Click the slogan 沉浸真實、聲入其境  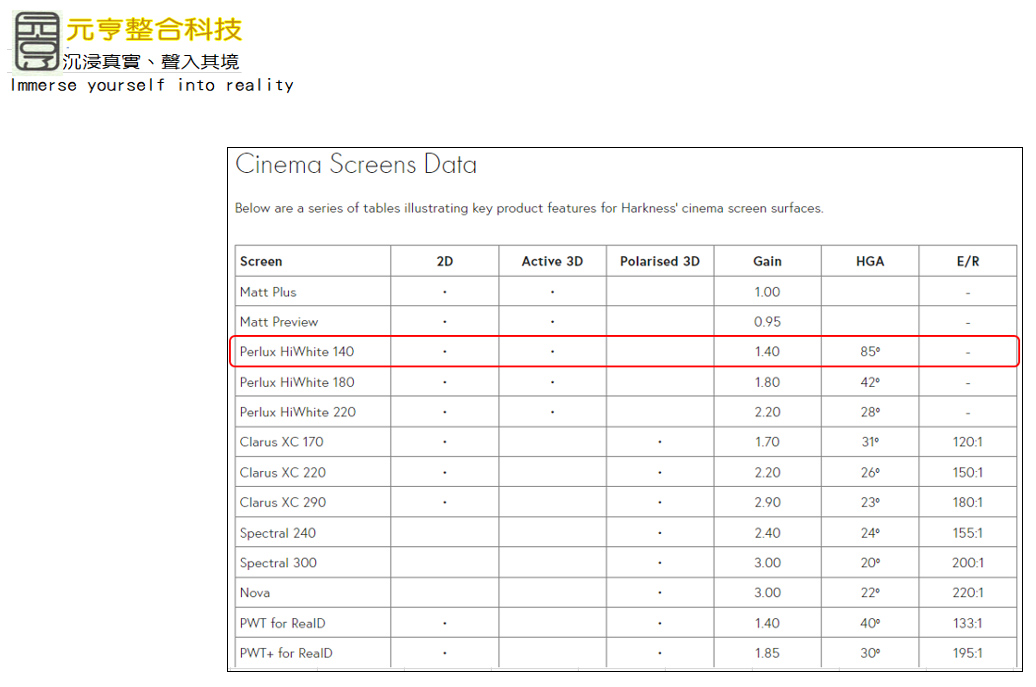(x=151, y=61)
